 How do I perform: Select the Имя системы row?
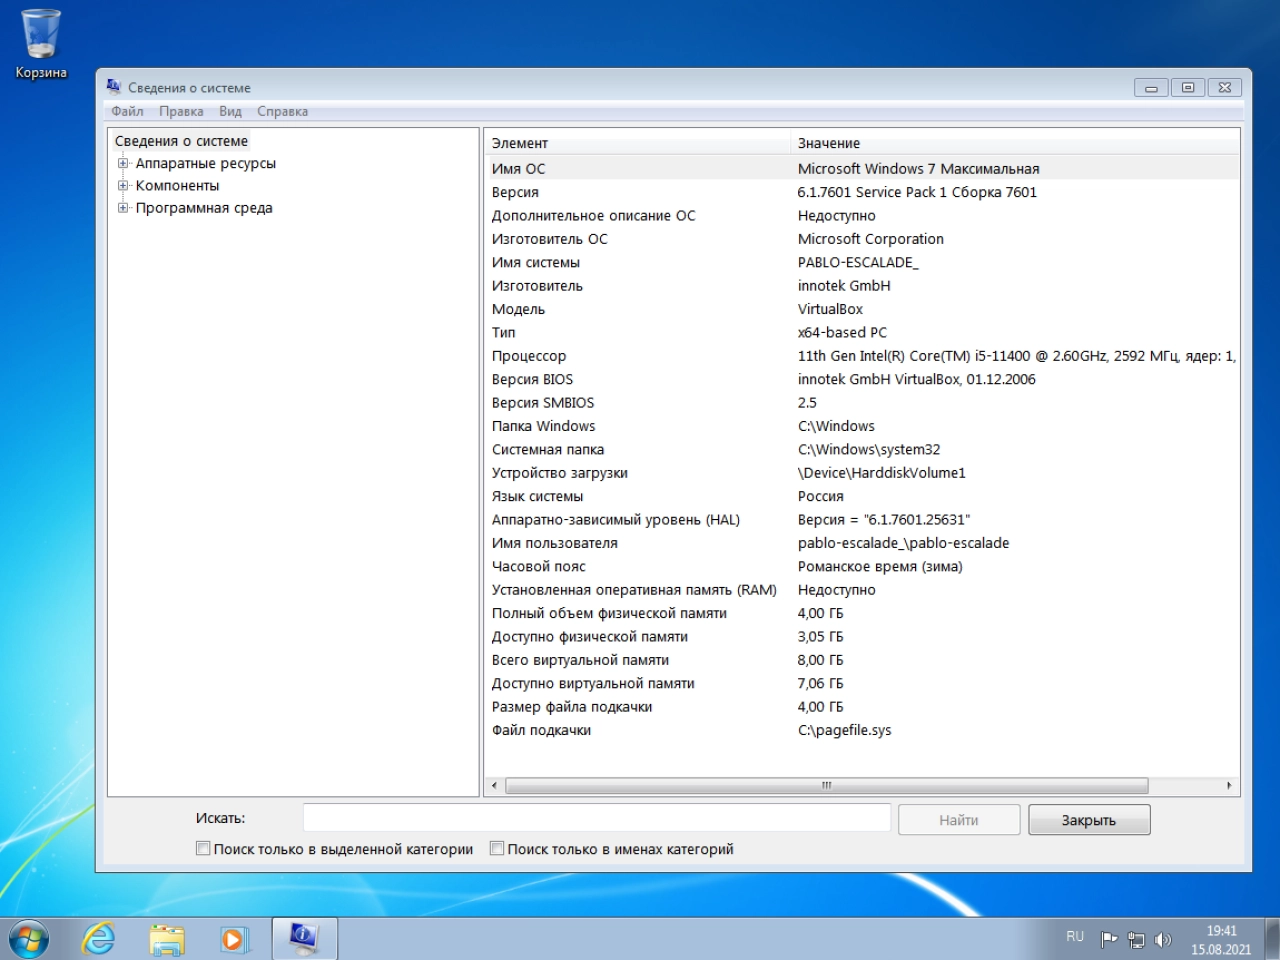click(x=862, y=262)
